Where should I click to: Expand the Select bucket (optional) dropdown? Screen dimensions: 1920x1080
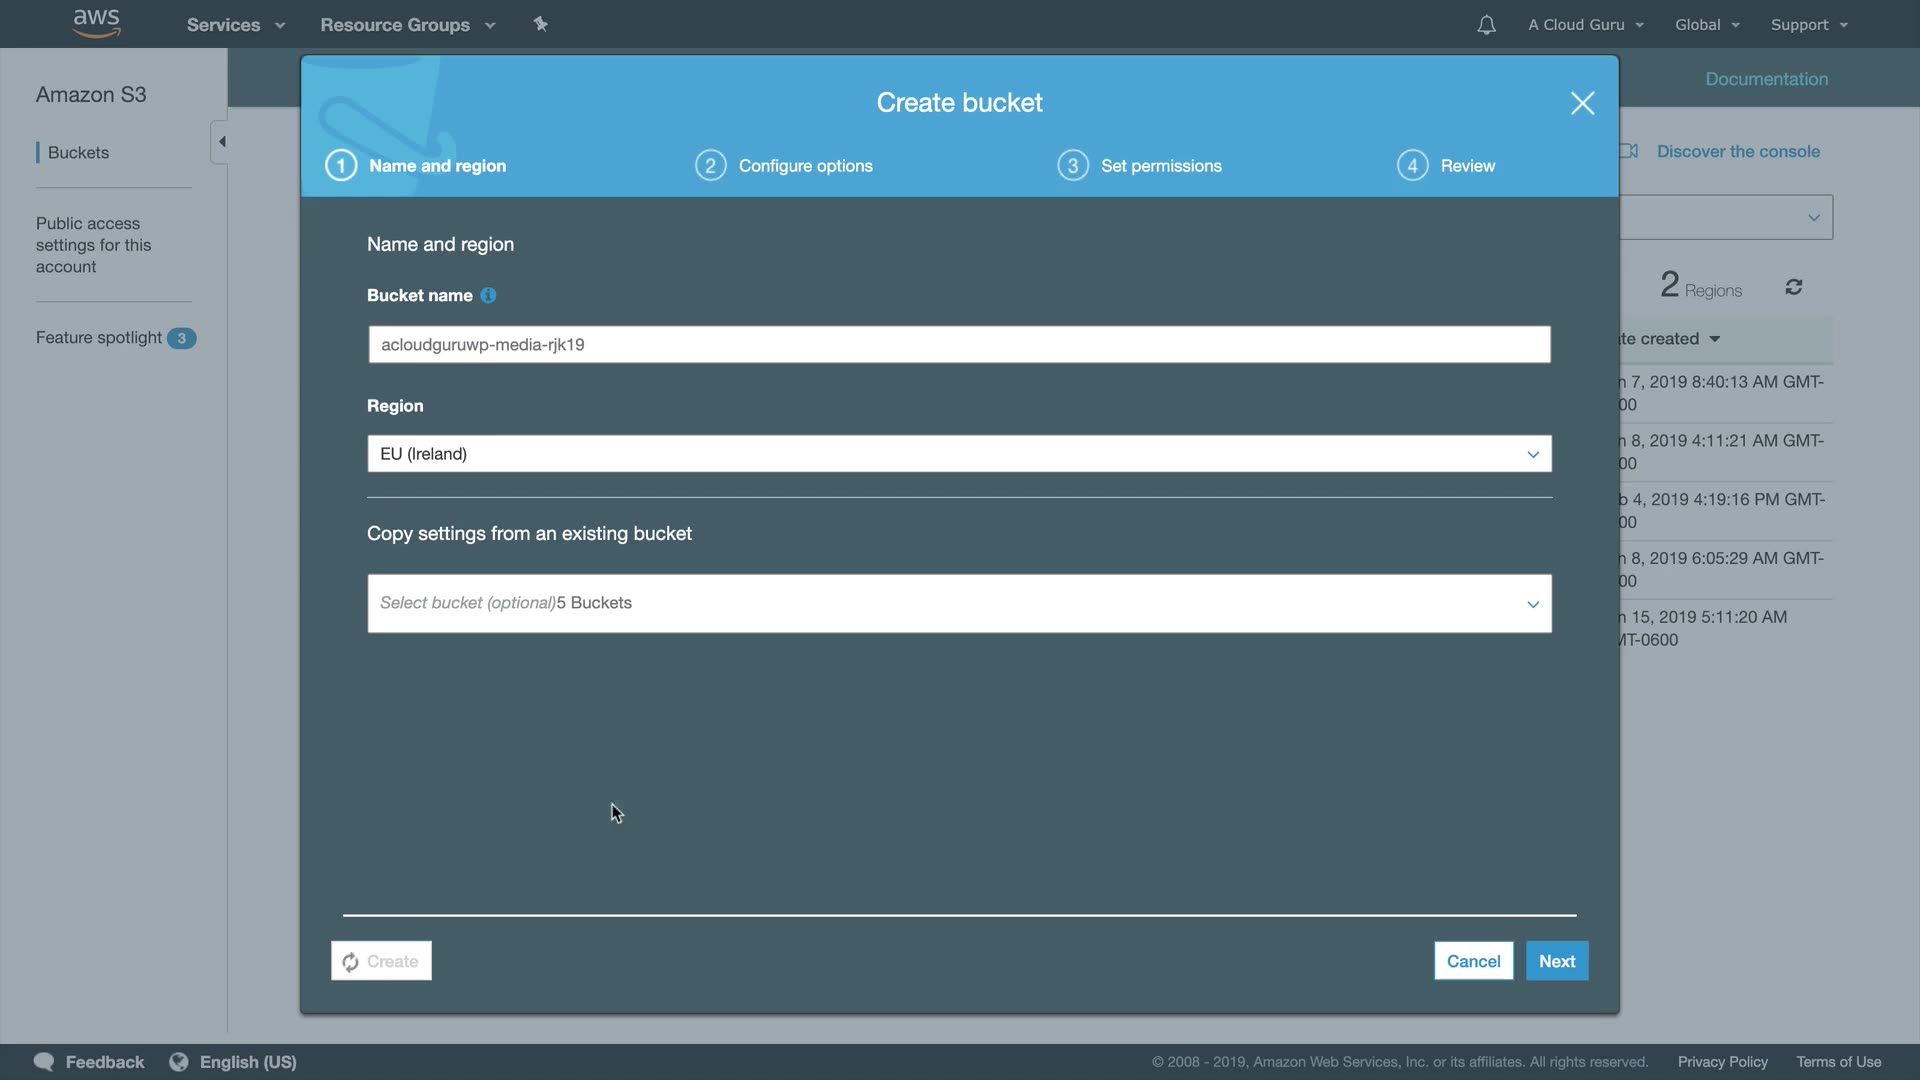point(958,603)
